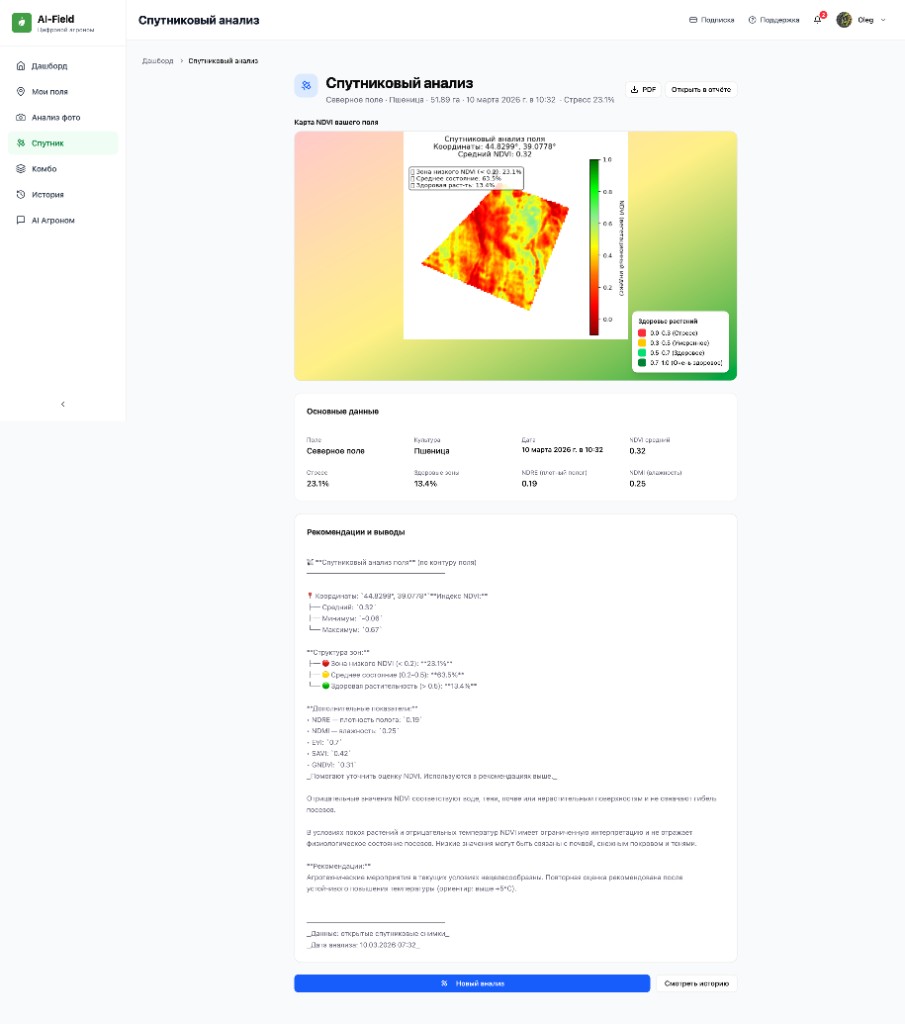
Task: Download the report as PDF
Action: (x=643, y=89)
